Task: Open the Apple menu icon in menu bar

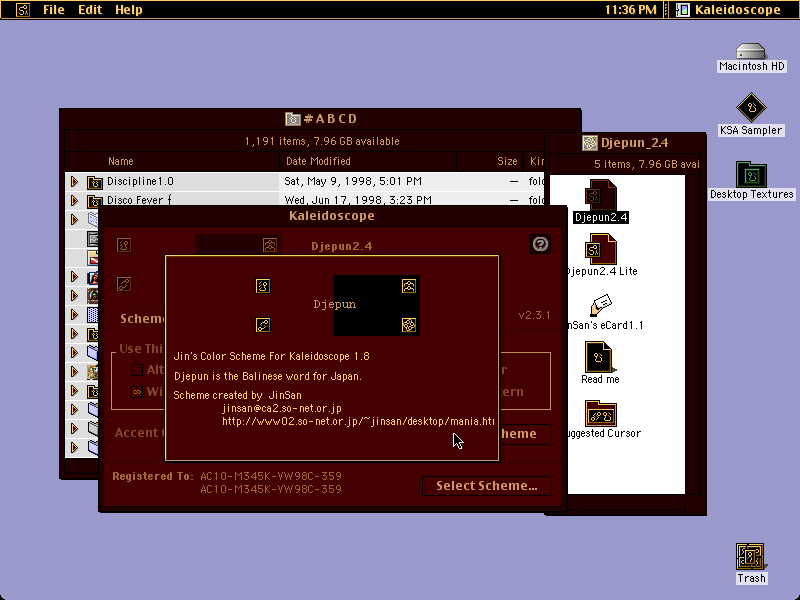Action: pos(22,10)
